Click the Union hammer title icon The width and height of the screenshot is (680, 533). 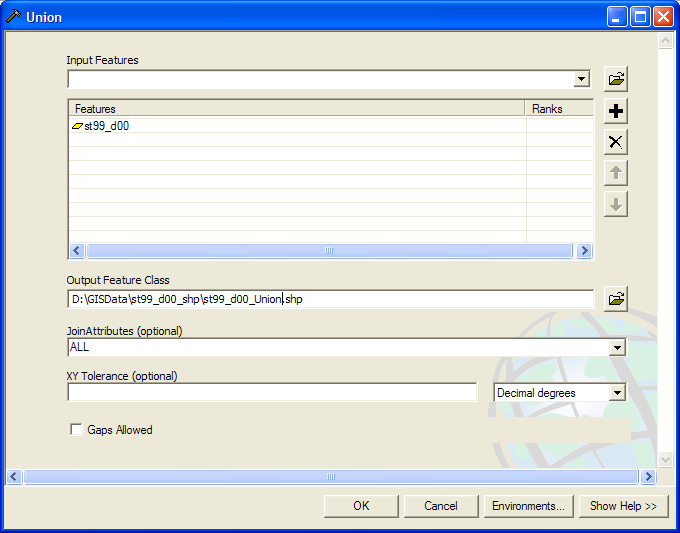coord(14,17)
